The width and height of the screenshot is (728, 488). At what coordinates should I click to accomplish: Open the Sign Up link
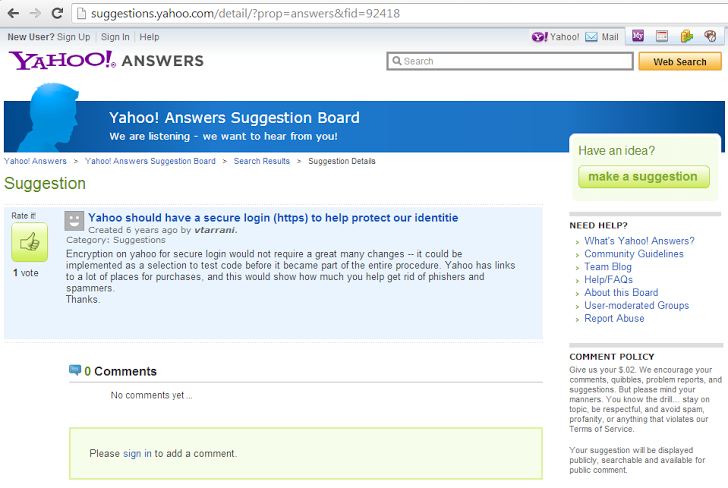pos(73,37)
